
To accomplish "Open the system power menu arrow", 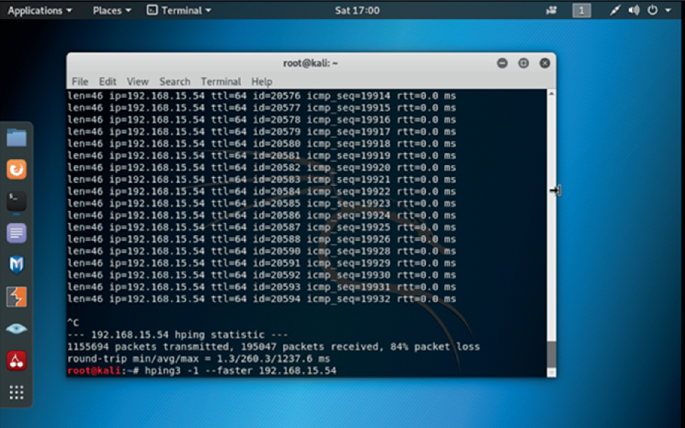I will click(x=670, y=10).
